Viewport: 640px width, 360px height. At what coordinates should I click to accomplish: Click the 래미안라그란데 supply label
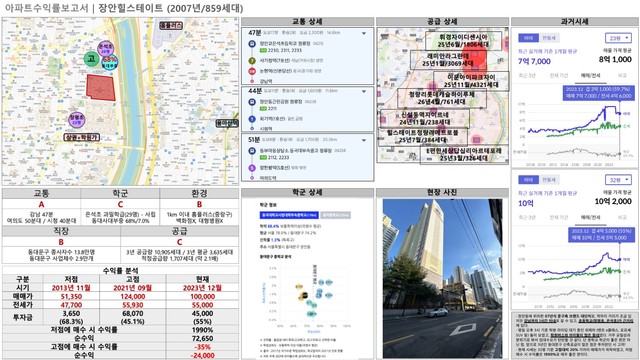(x=448, y=60)
